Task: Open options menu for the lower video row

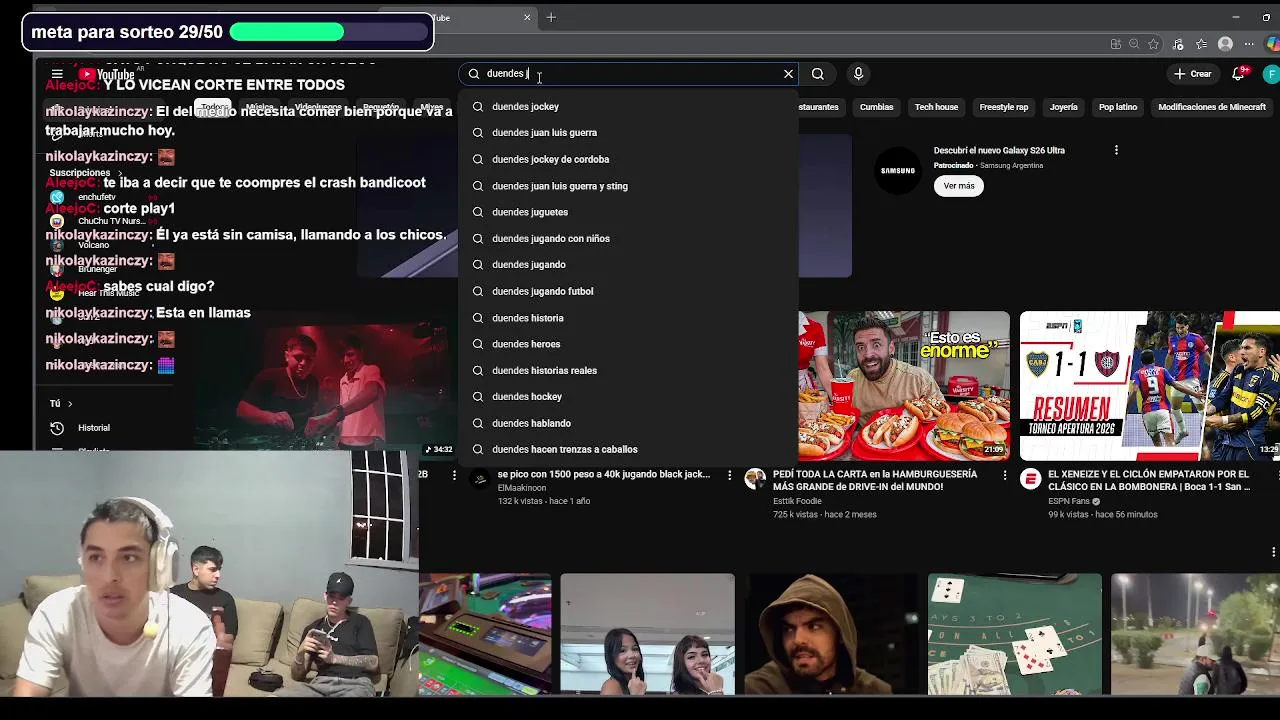Action: [x=1273, y=552]
